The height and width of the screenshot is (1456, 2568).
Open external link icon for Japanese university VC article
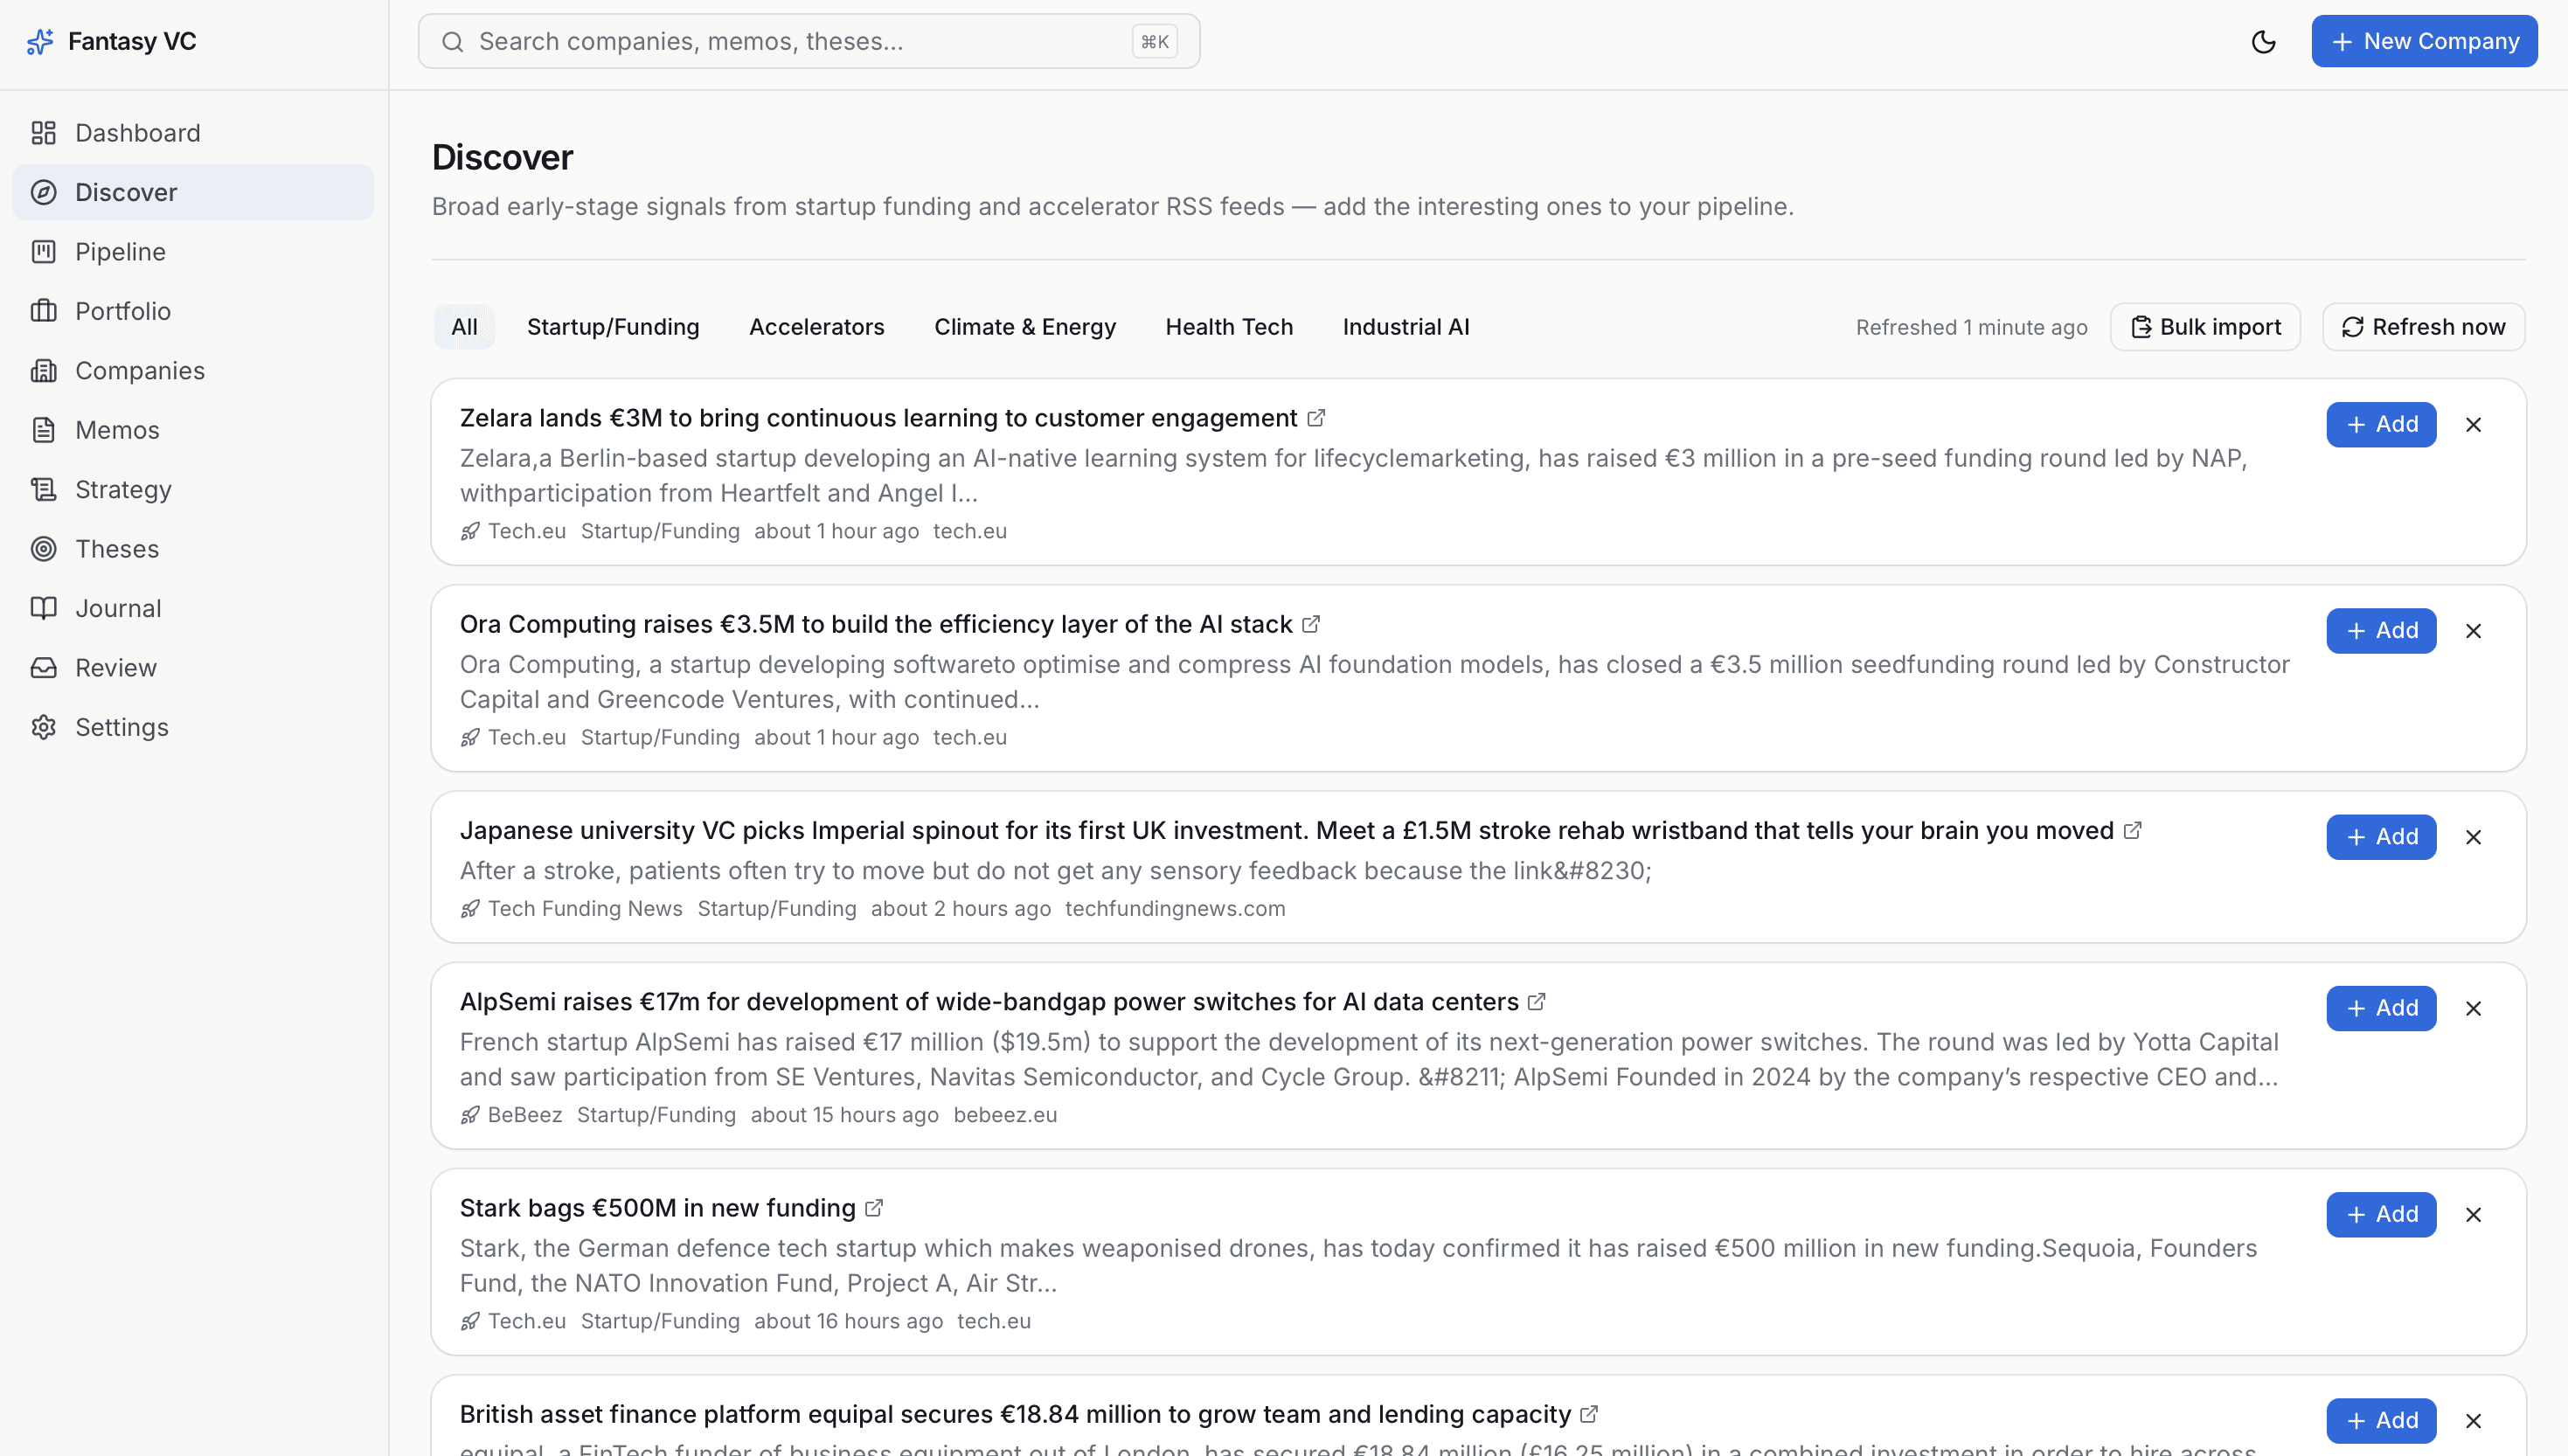[x=2133, y=830]
